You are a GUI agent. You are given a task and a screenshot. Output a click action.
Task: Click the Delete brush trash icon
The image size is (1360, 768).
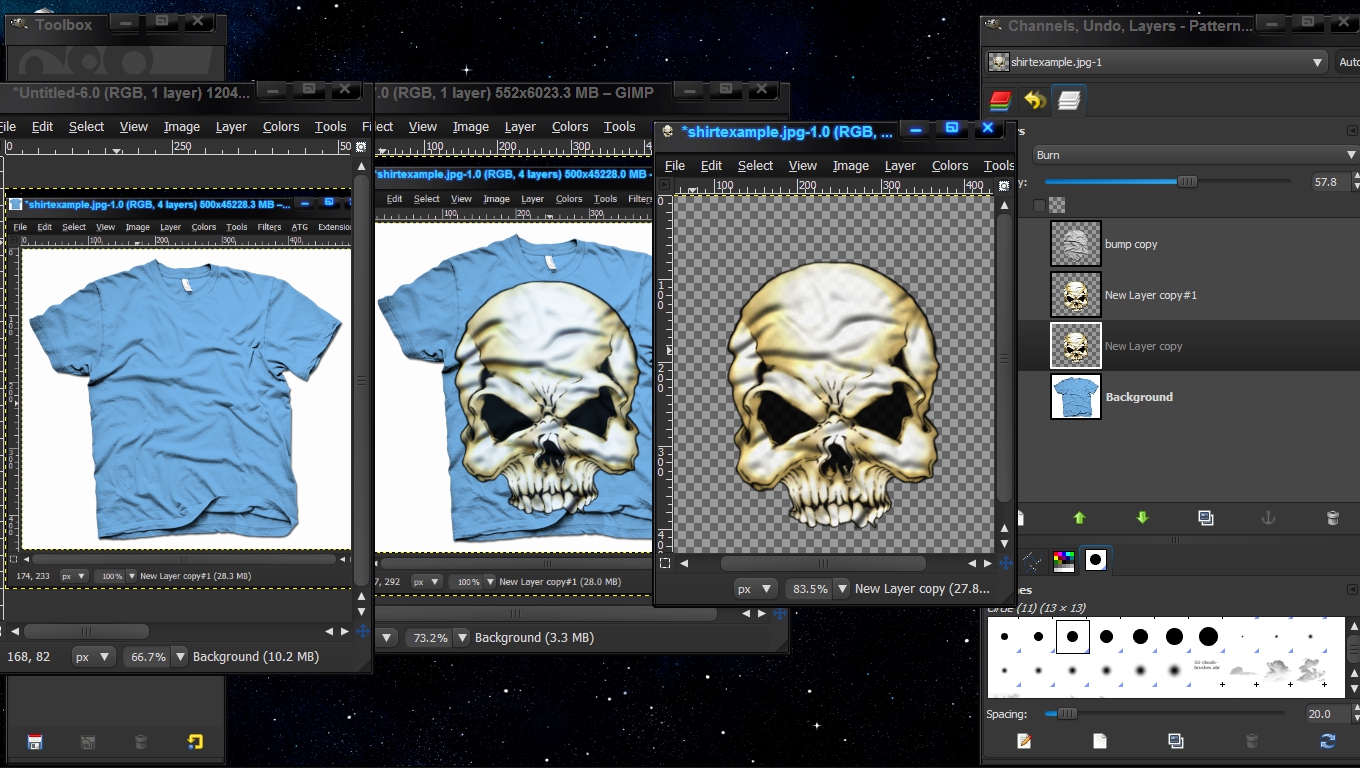[1252, 741]
